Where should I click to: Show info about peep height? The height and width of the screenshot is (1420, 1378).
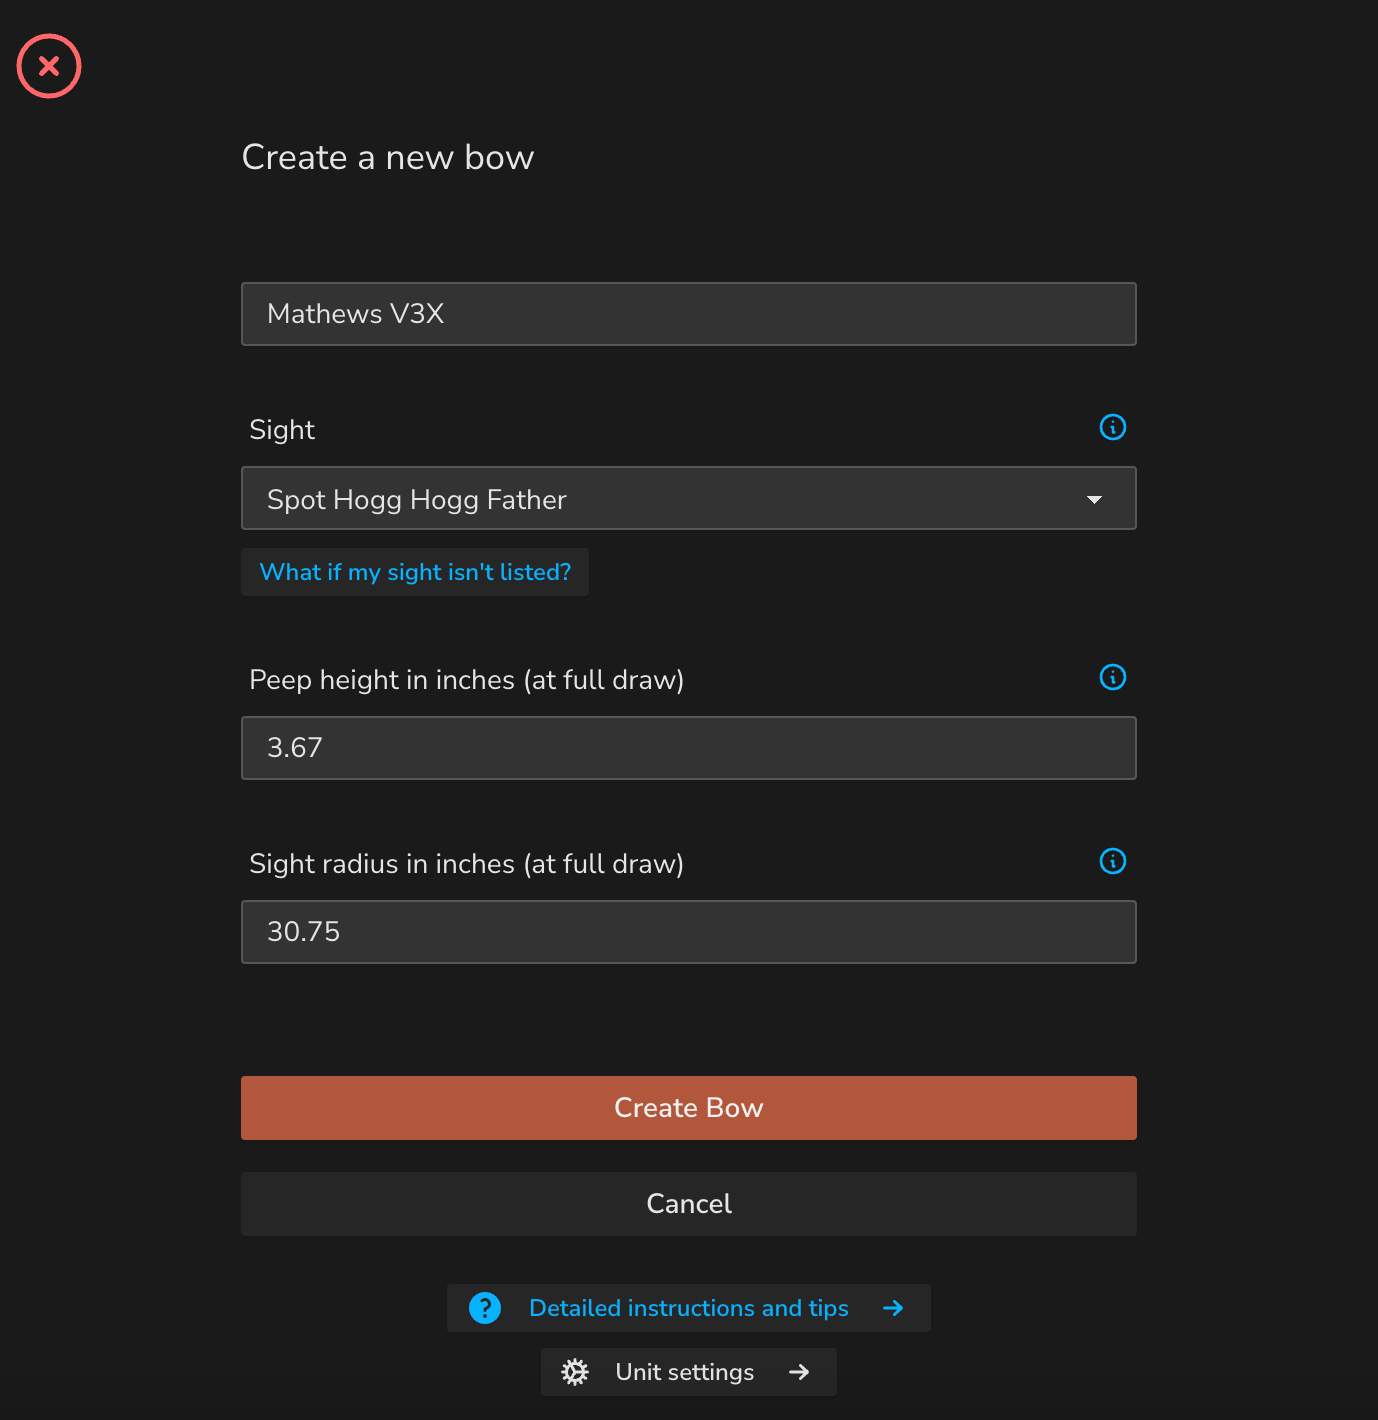(1113, 677)
